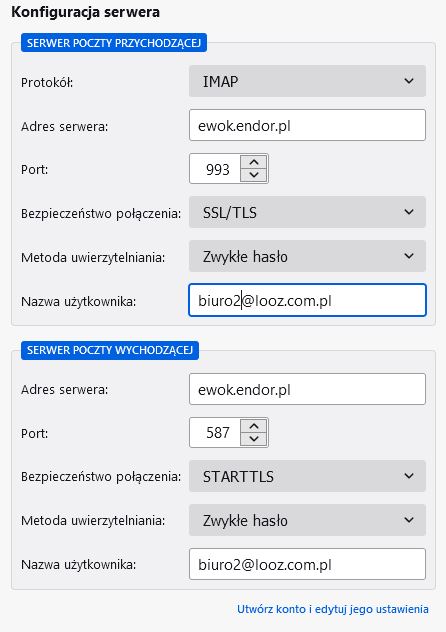
Task: Click the outgoing username field
Action: pyautogui.click(x=307, y=564)
